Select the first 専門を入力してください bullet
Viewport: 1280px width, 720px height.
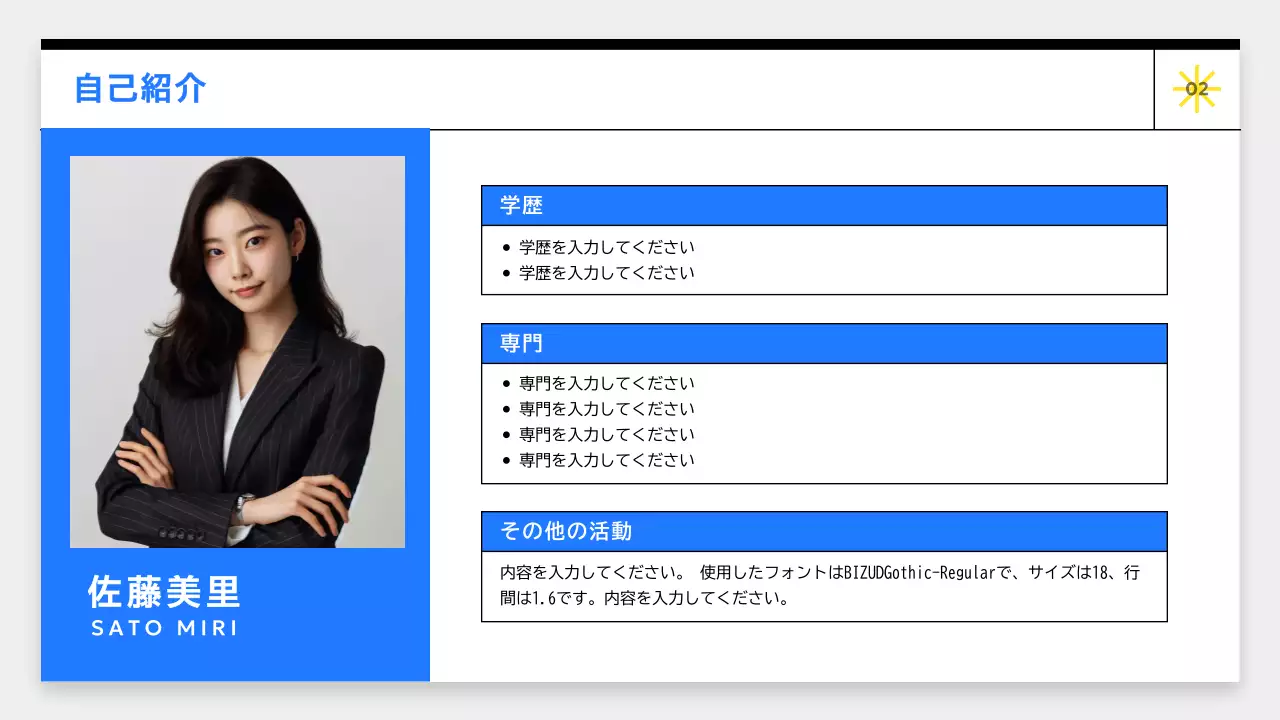point(604,382)
